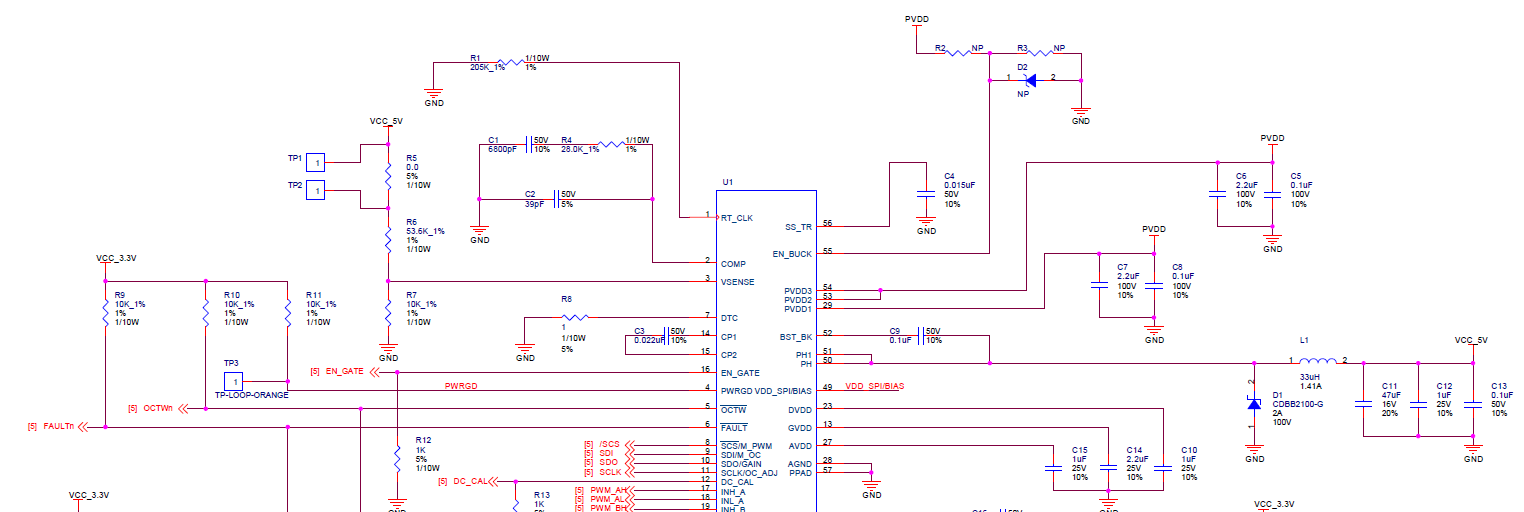Viewport: 1524px width, 512px height.
Task: Select the U1 reference designator
Action: (727, 182)
